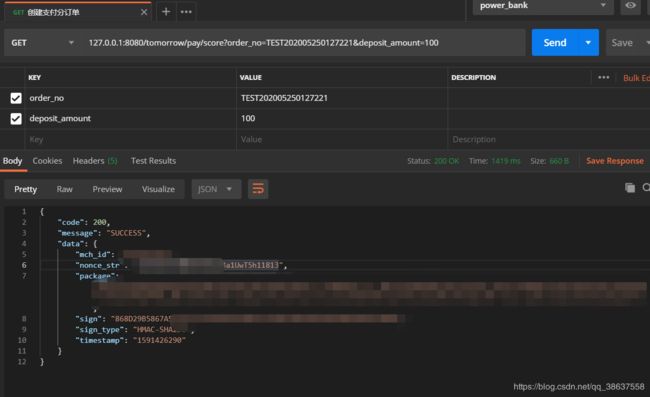
Task: Click the DESCRIPTION column header
Action: (473, 77)
